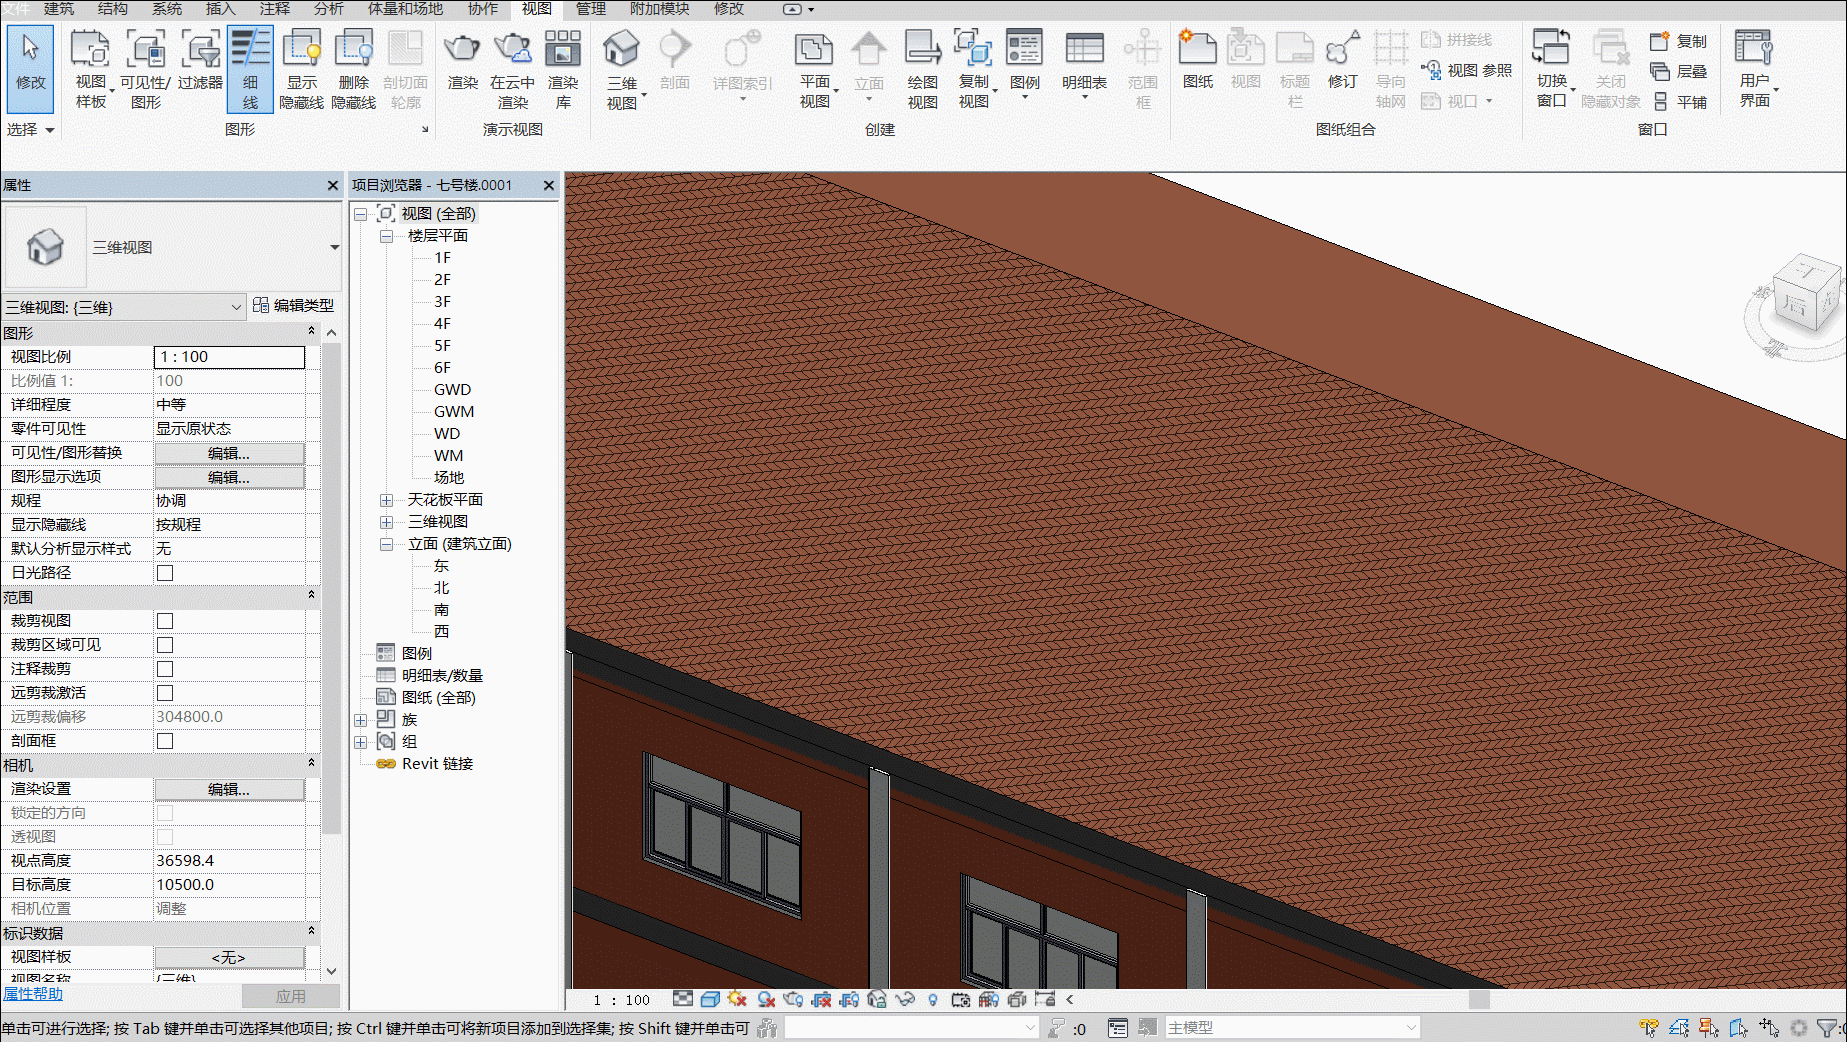Click the 渲染 (Render) teapot icon

pyautogui.click(x=462, y=60)
